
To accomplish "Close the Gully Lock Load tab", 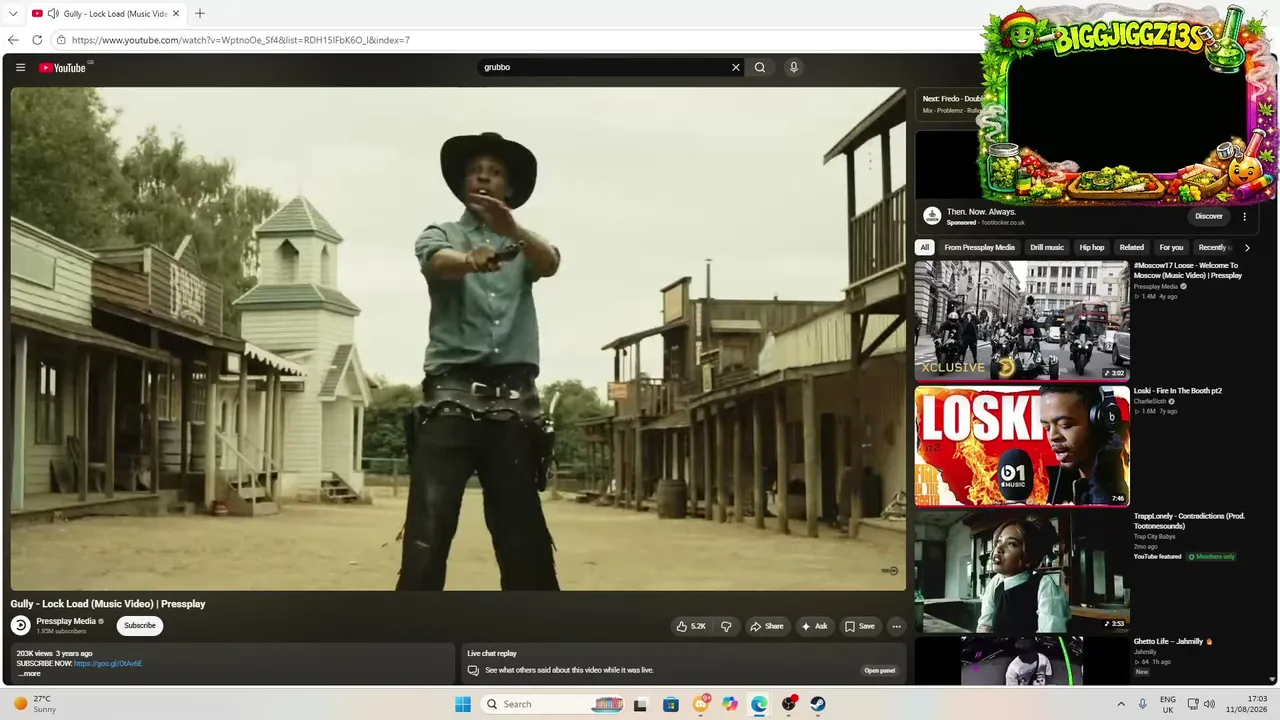I will [x=176, y=14].
